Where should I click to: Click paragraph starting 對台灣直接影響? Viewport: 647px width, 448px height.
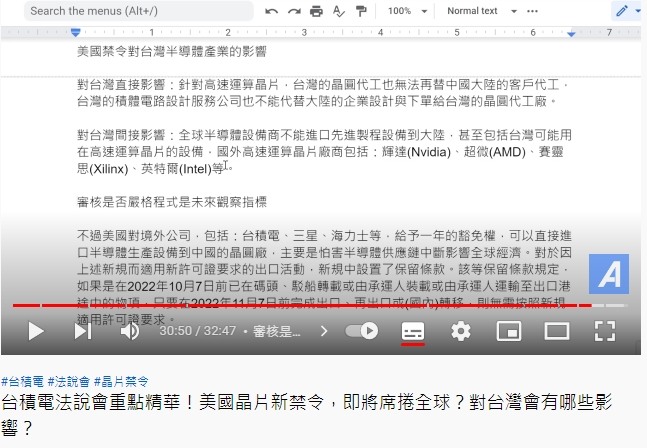click(x=323, y=93)
